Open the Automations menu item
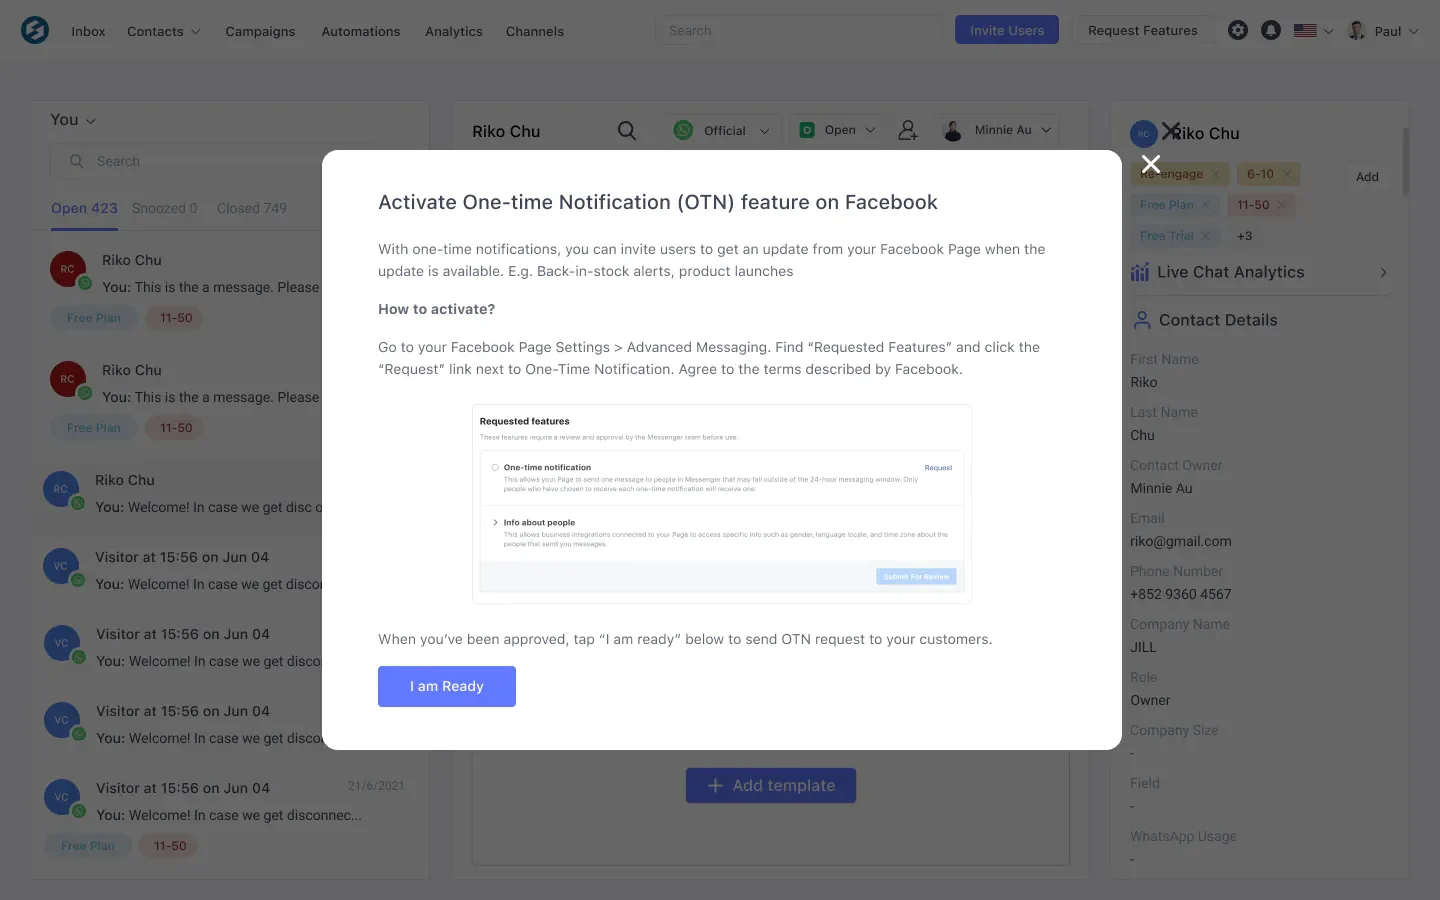The image size is (1440, 900). pos(361,31)
